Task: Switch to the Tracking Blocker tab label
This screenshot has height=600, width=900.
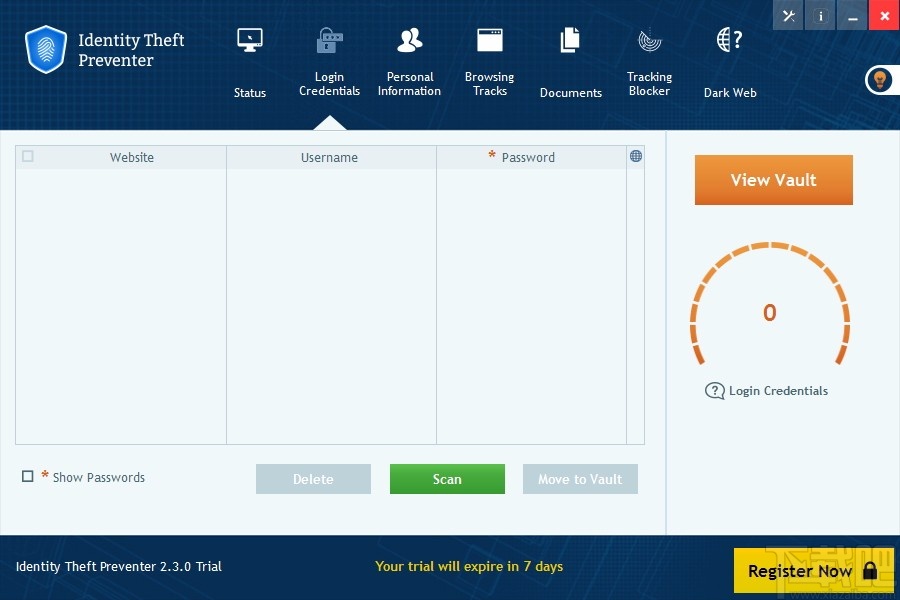Action: coord(650,84)
